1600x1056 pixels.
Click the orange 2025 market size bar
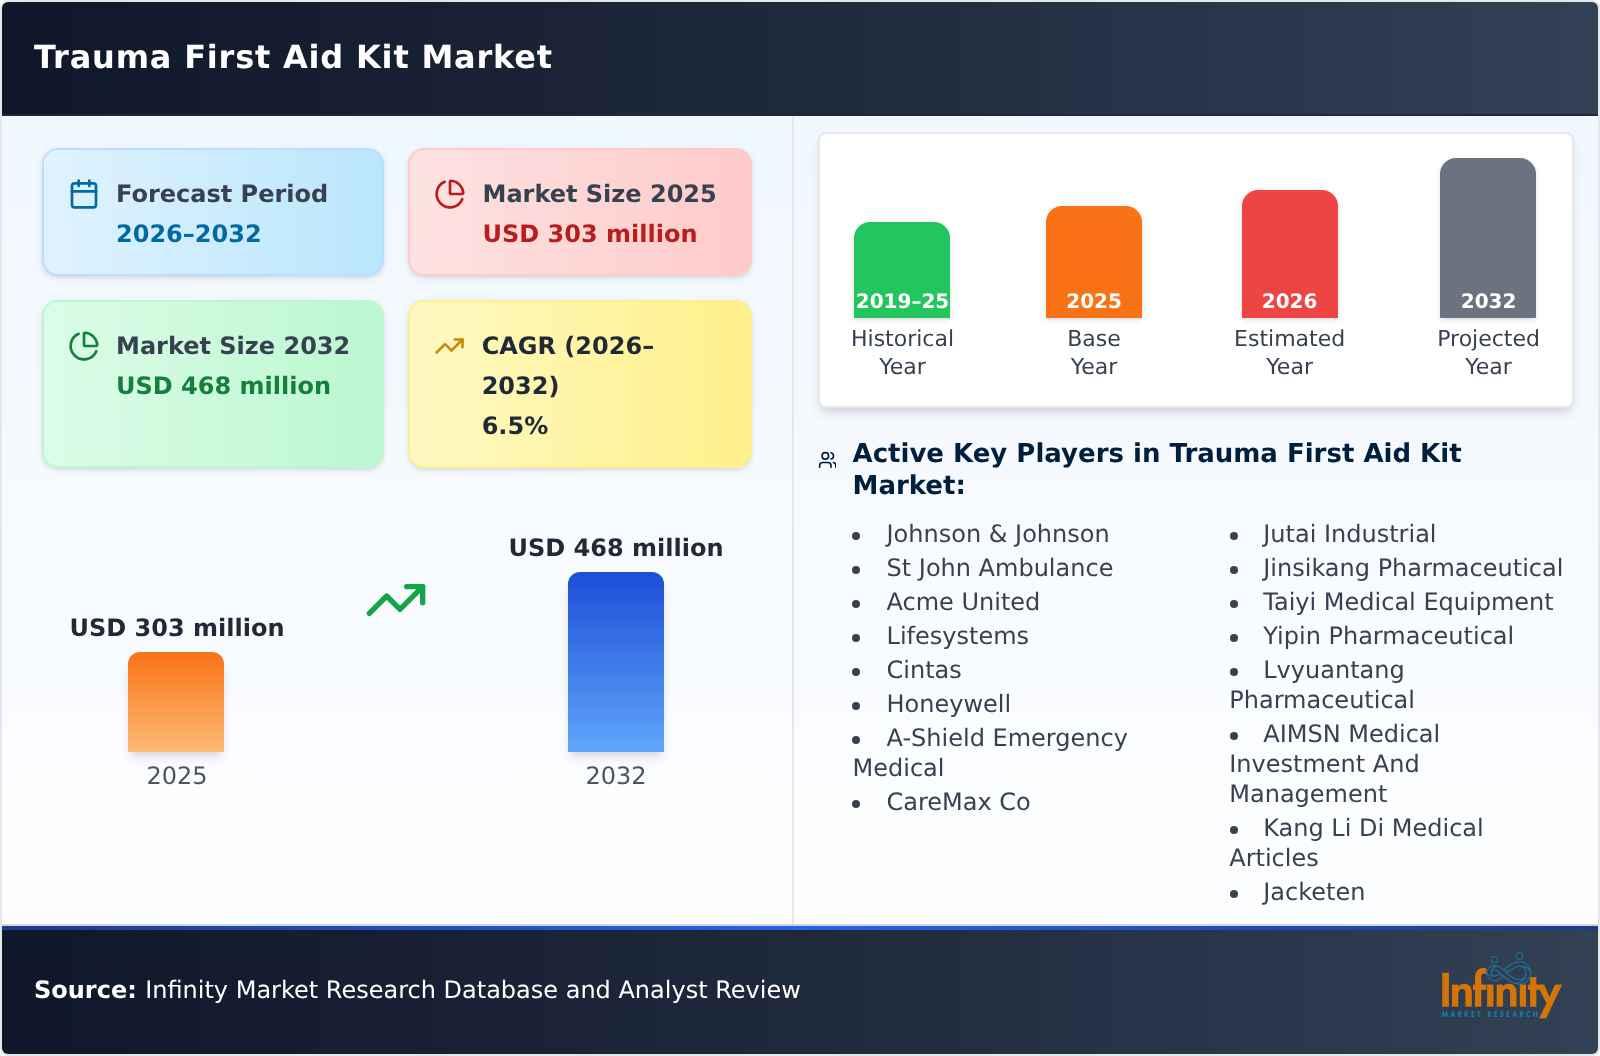point(176,702)
